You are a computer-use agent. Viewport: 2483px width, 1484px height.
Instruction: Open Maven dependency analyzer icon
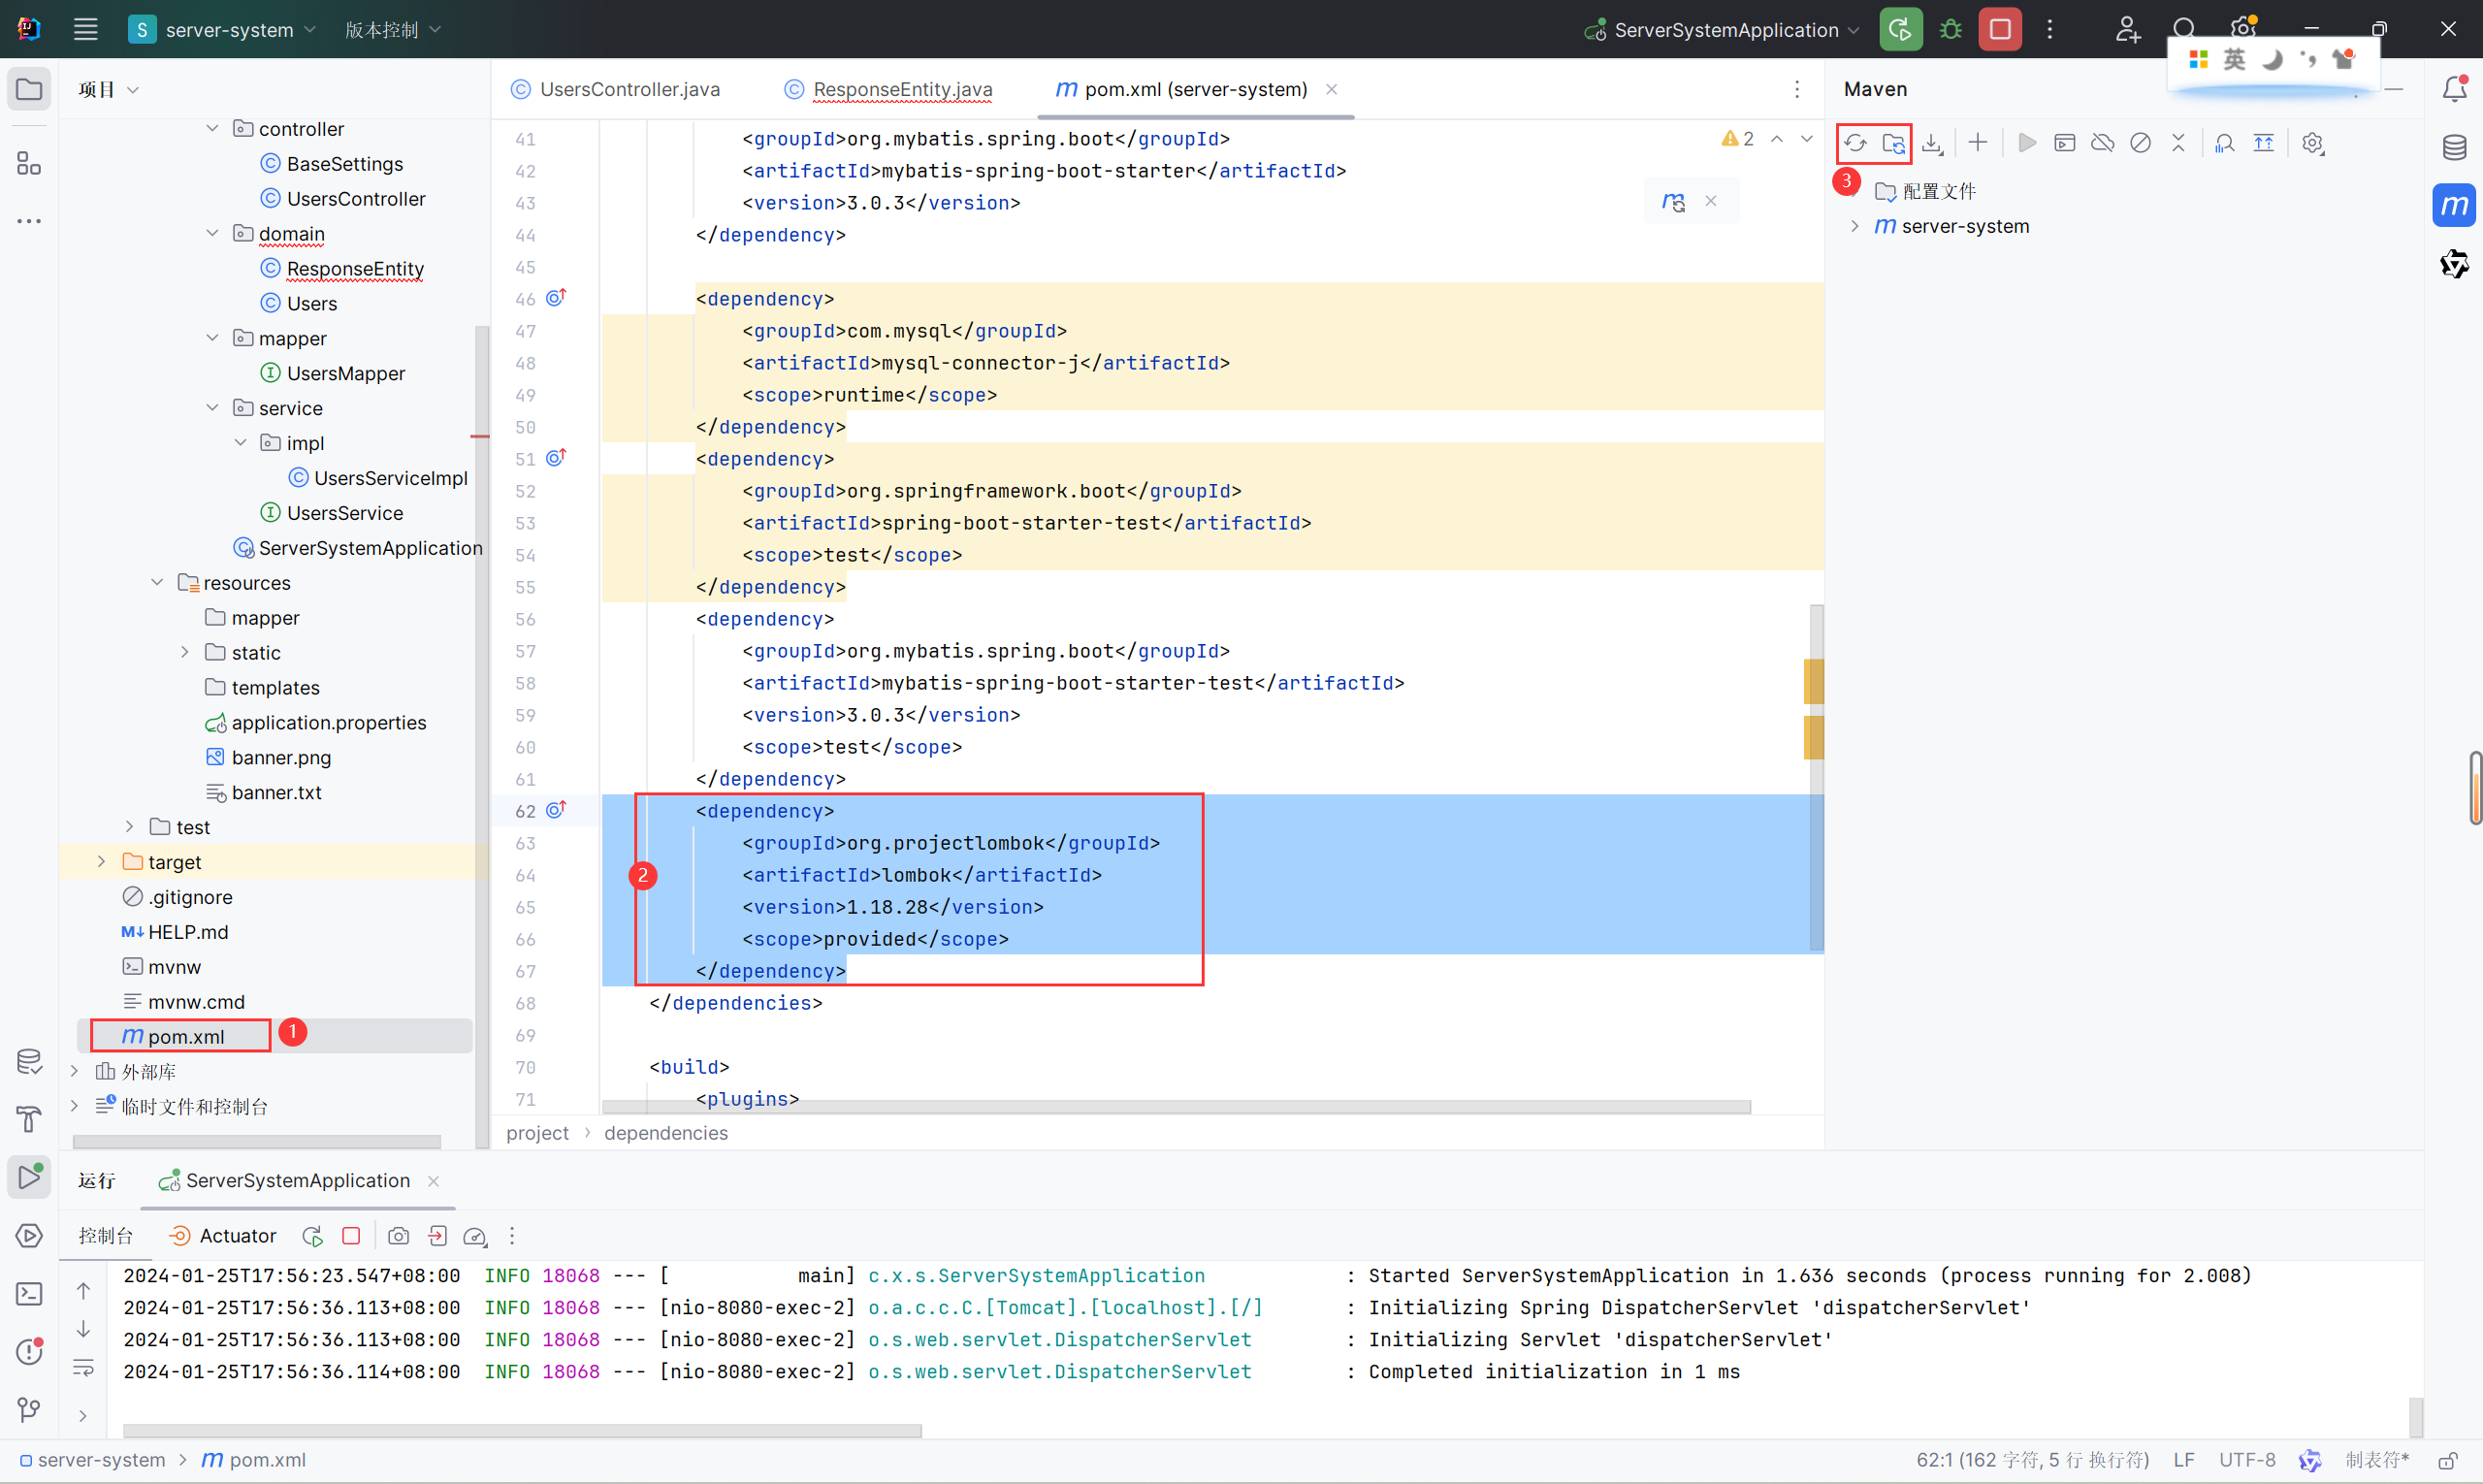coord(2225,143)
